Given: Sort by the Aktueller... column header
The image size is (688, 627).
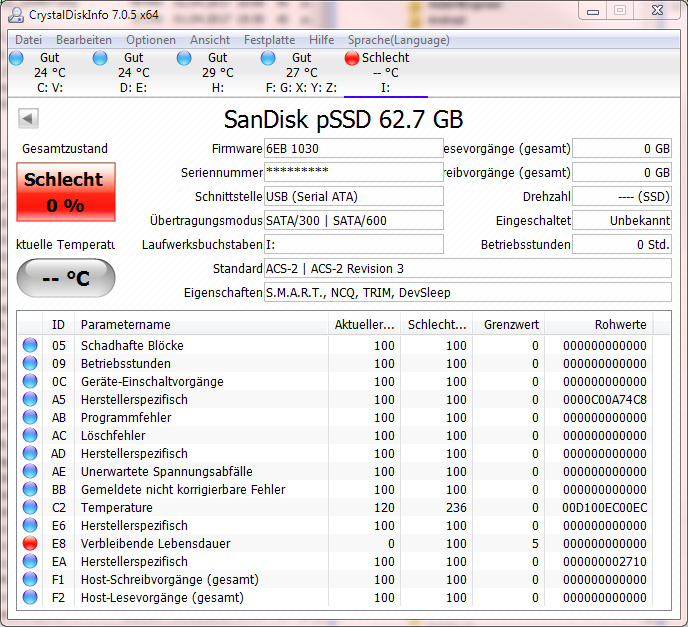Looking at the screenshot, I should point(364,325).
